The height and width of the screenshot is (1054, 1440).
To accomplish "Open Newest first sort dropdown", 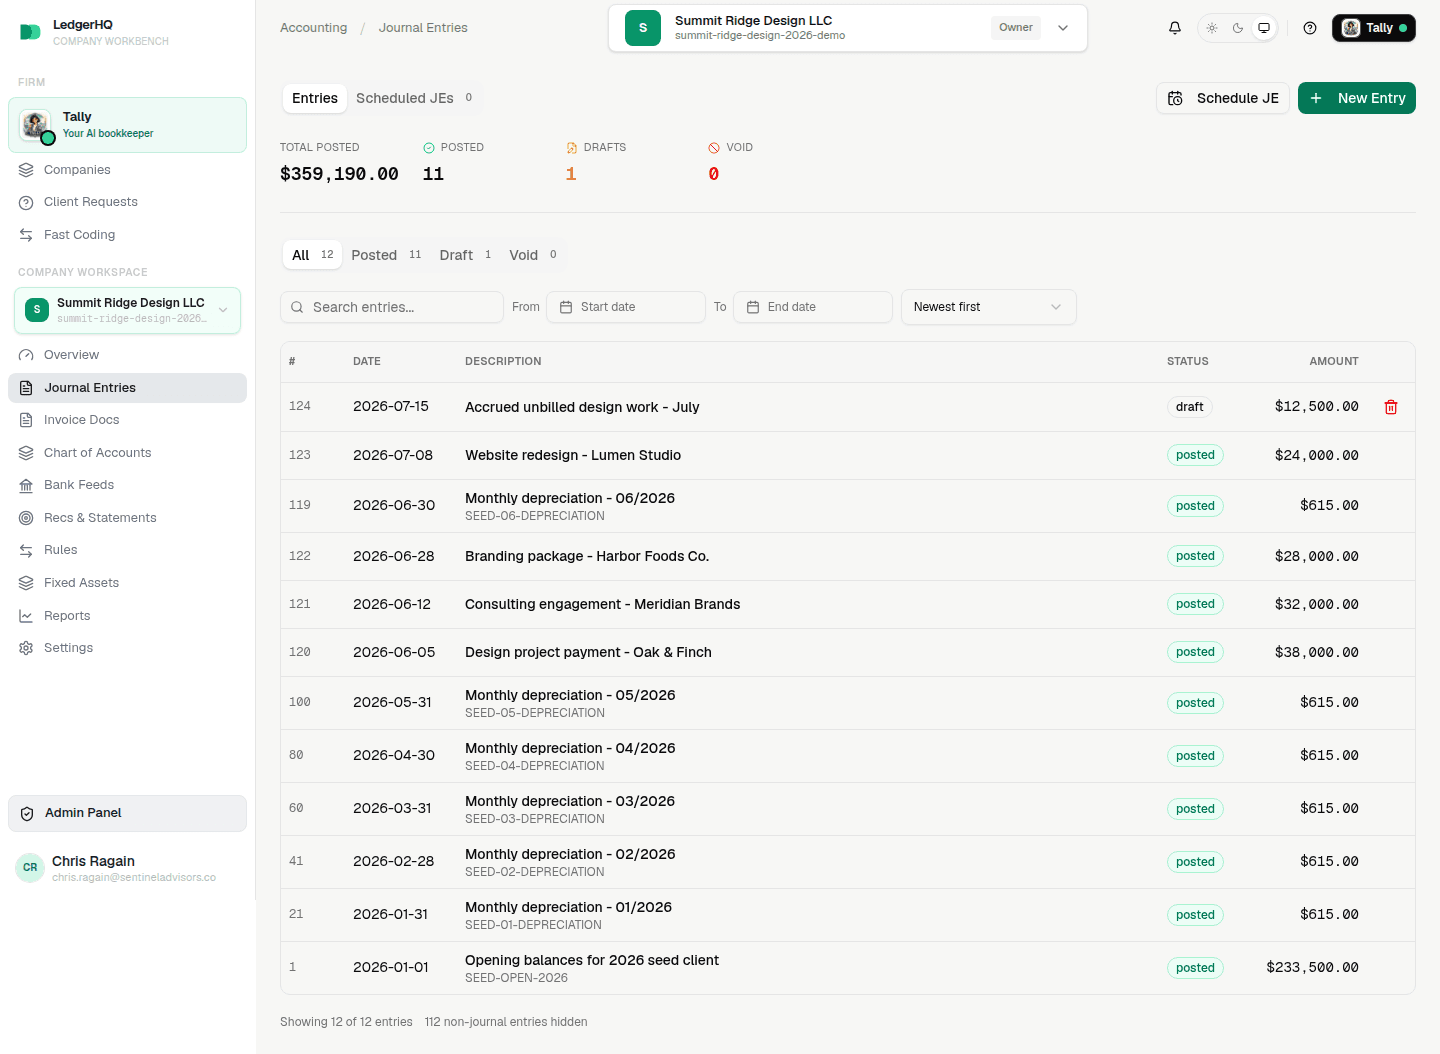I will [989, 307].
